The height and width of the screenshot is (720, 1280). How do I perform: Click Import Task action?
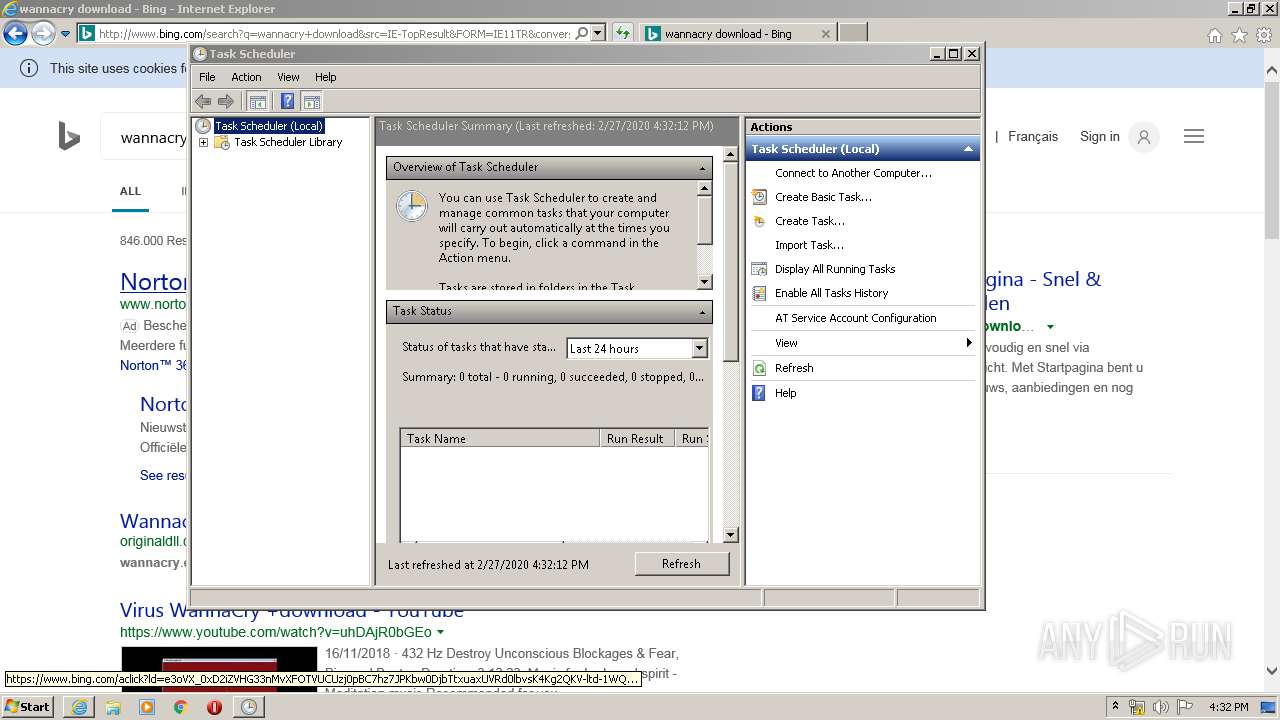click(809, 245)
